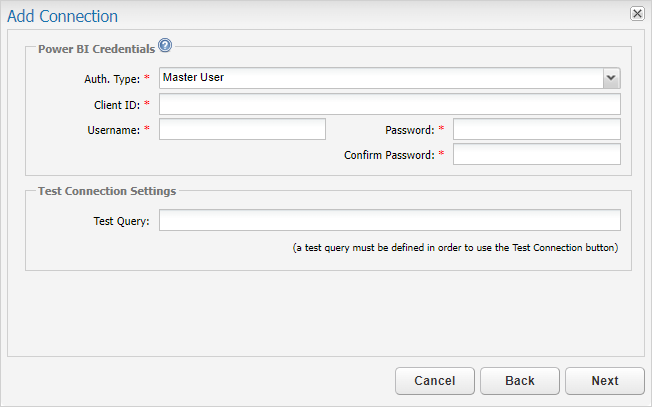Click the Test Connection Settings heading
The image size is (652, 407).
107,191
